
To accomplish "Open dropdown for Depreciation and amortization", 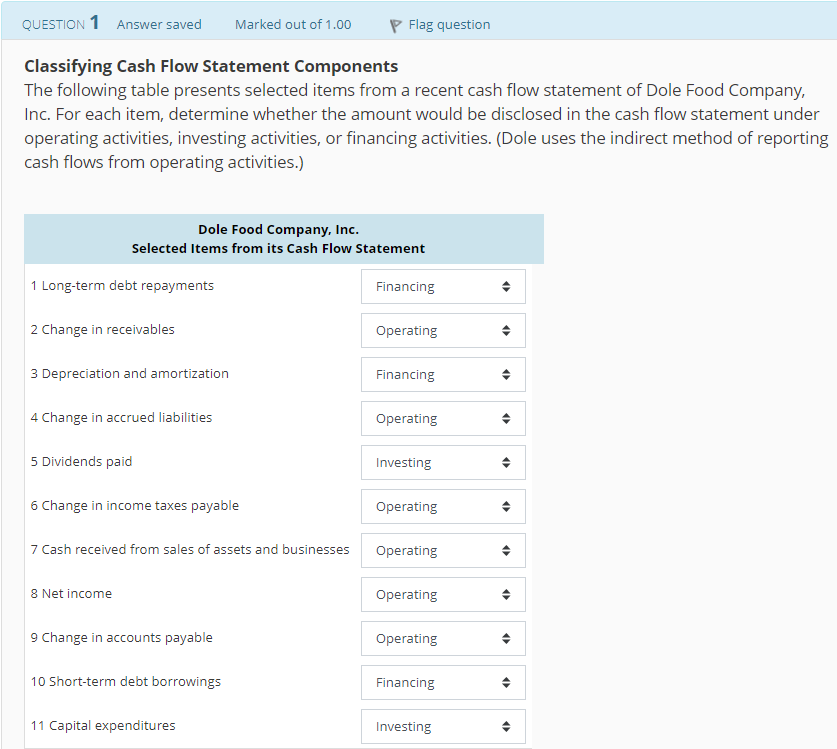I will pyautogui.click(x=443, y=374).
